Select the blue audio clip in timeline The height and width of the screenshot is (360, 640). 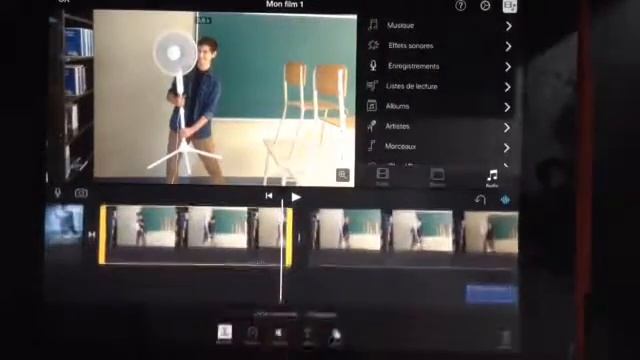point(492,294)
